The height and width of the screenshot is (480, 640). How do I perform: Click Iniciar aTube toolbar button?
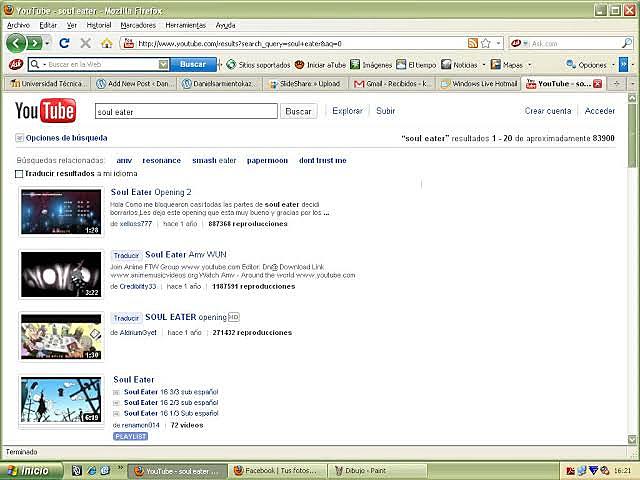point(320,64)
